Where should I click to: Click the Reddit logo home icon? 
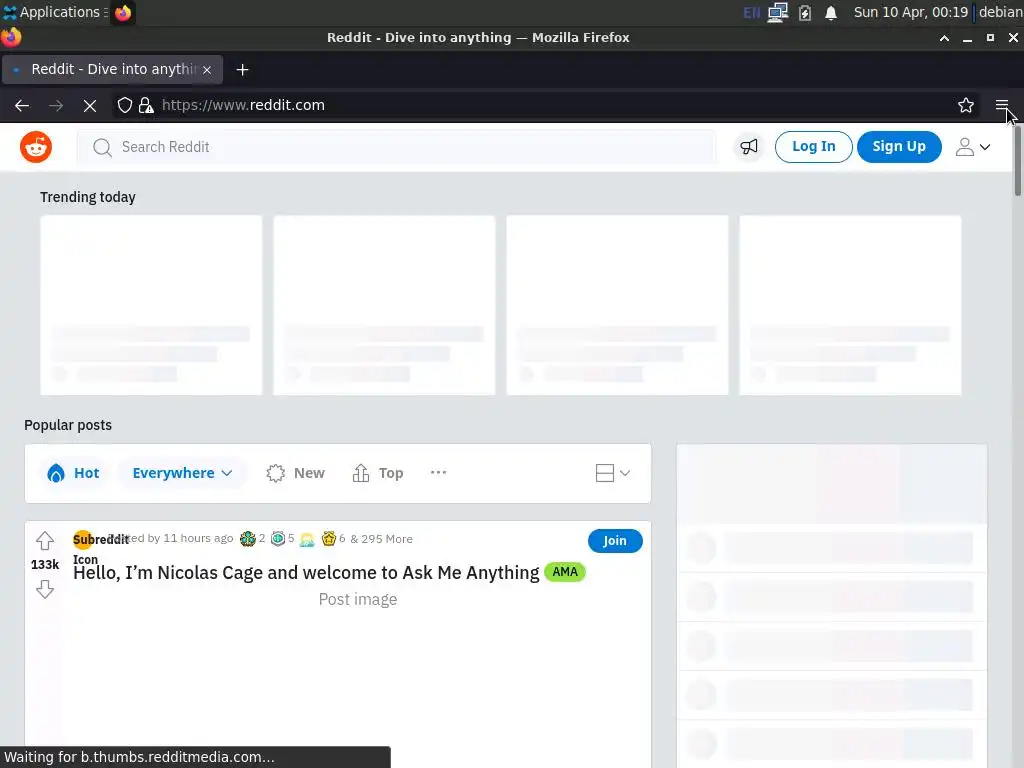tap(36, 147)
